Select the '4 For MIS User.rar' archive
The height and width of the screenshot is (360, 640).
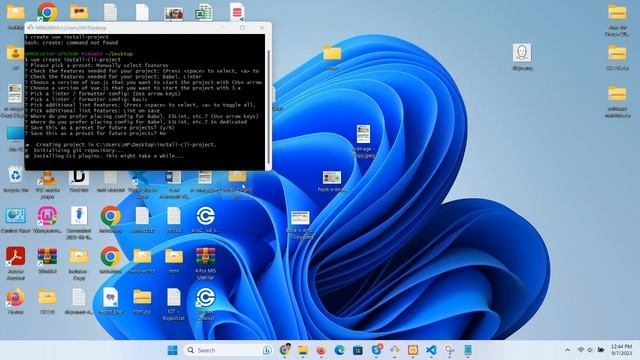point(205,256)
